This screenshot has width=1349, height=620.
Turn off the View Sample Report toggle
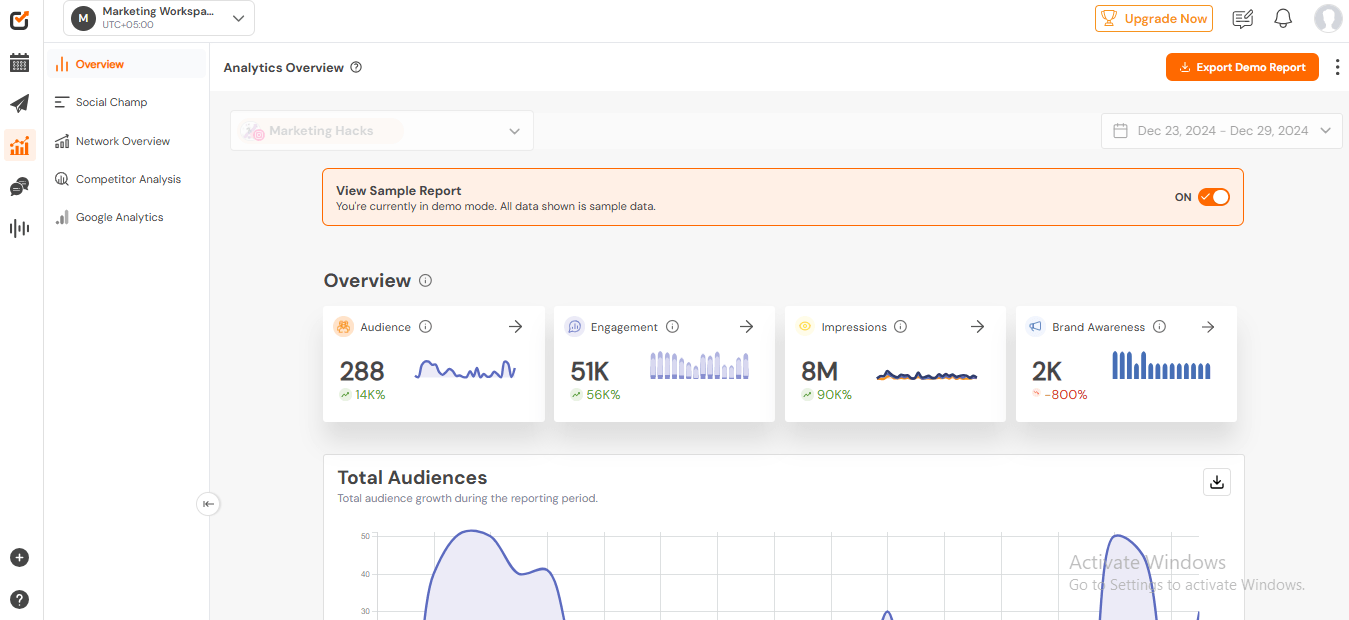pos(1214,197)
